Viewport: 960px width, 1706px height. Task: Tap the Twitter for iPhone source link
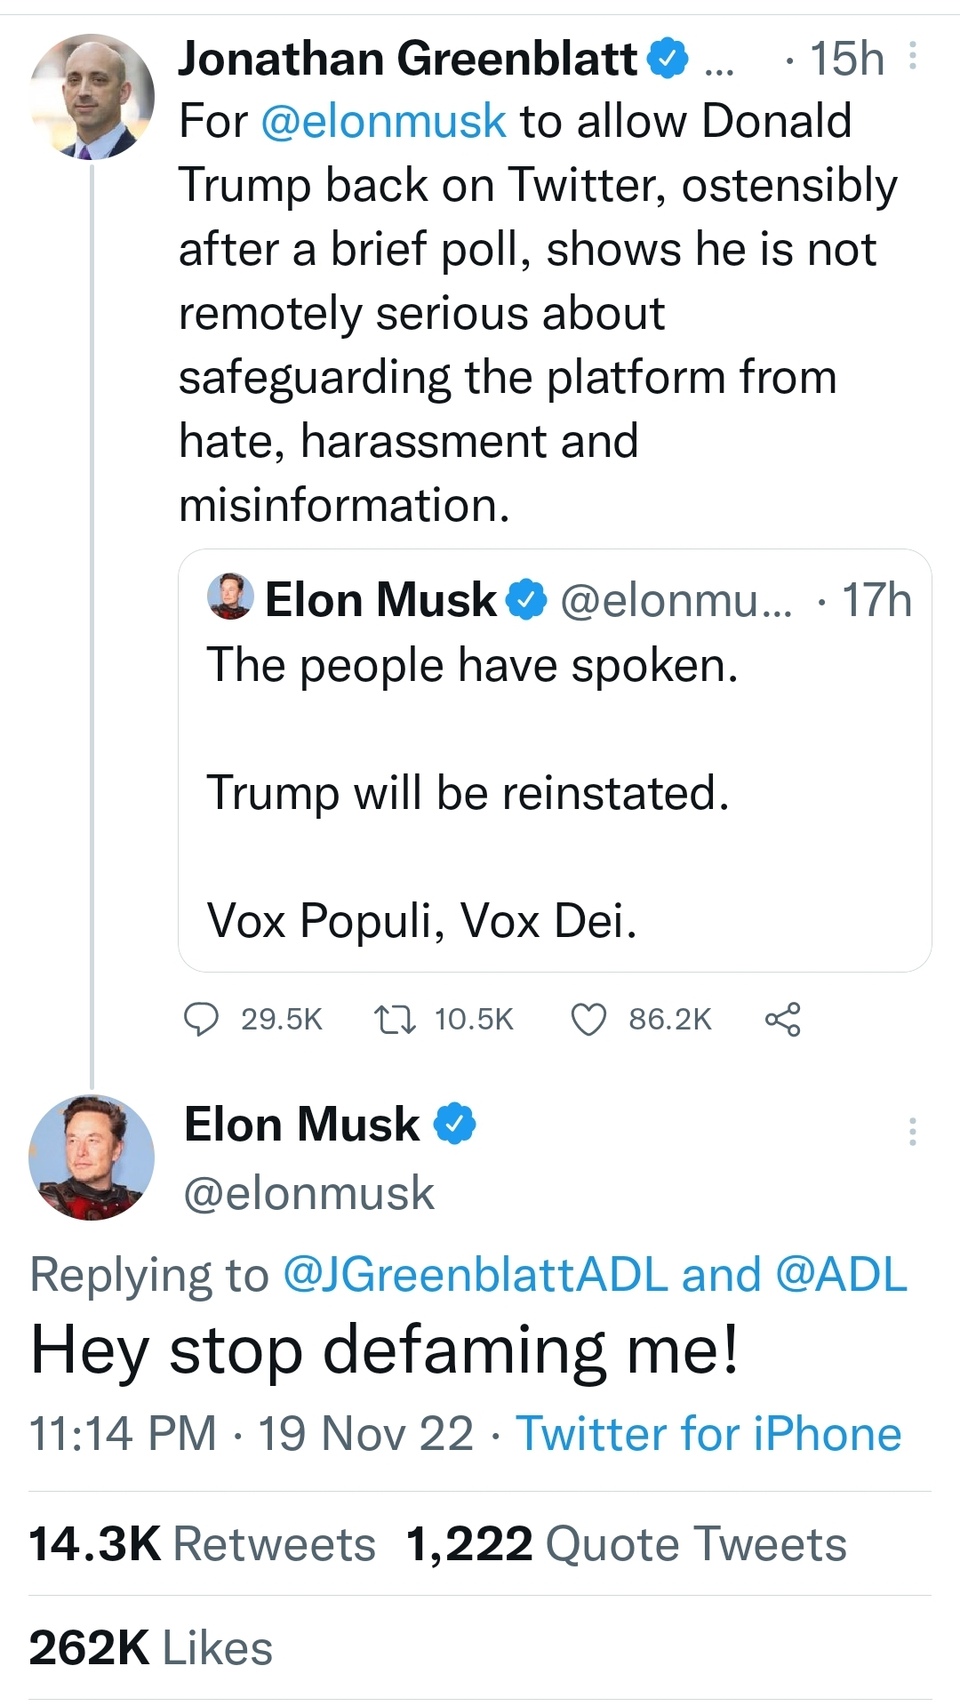coord(708,1434)
